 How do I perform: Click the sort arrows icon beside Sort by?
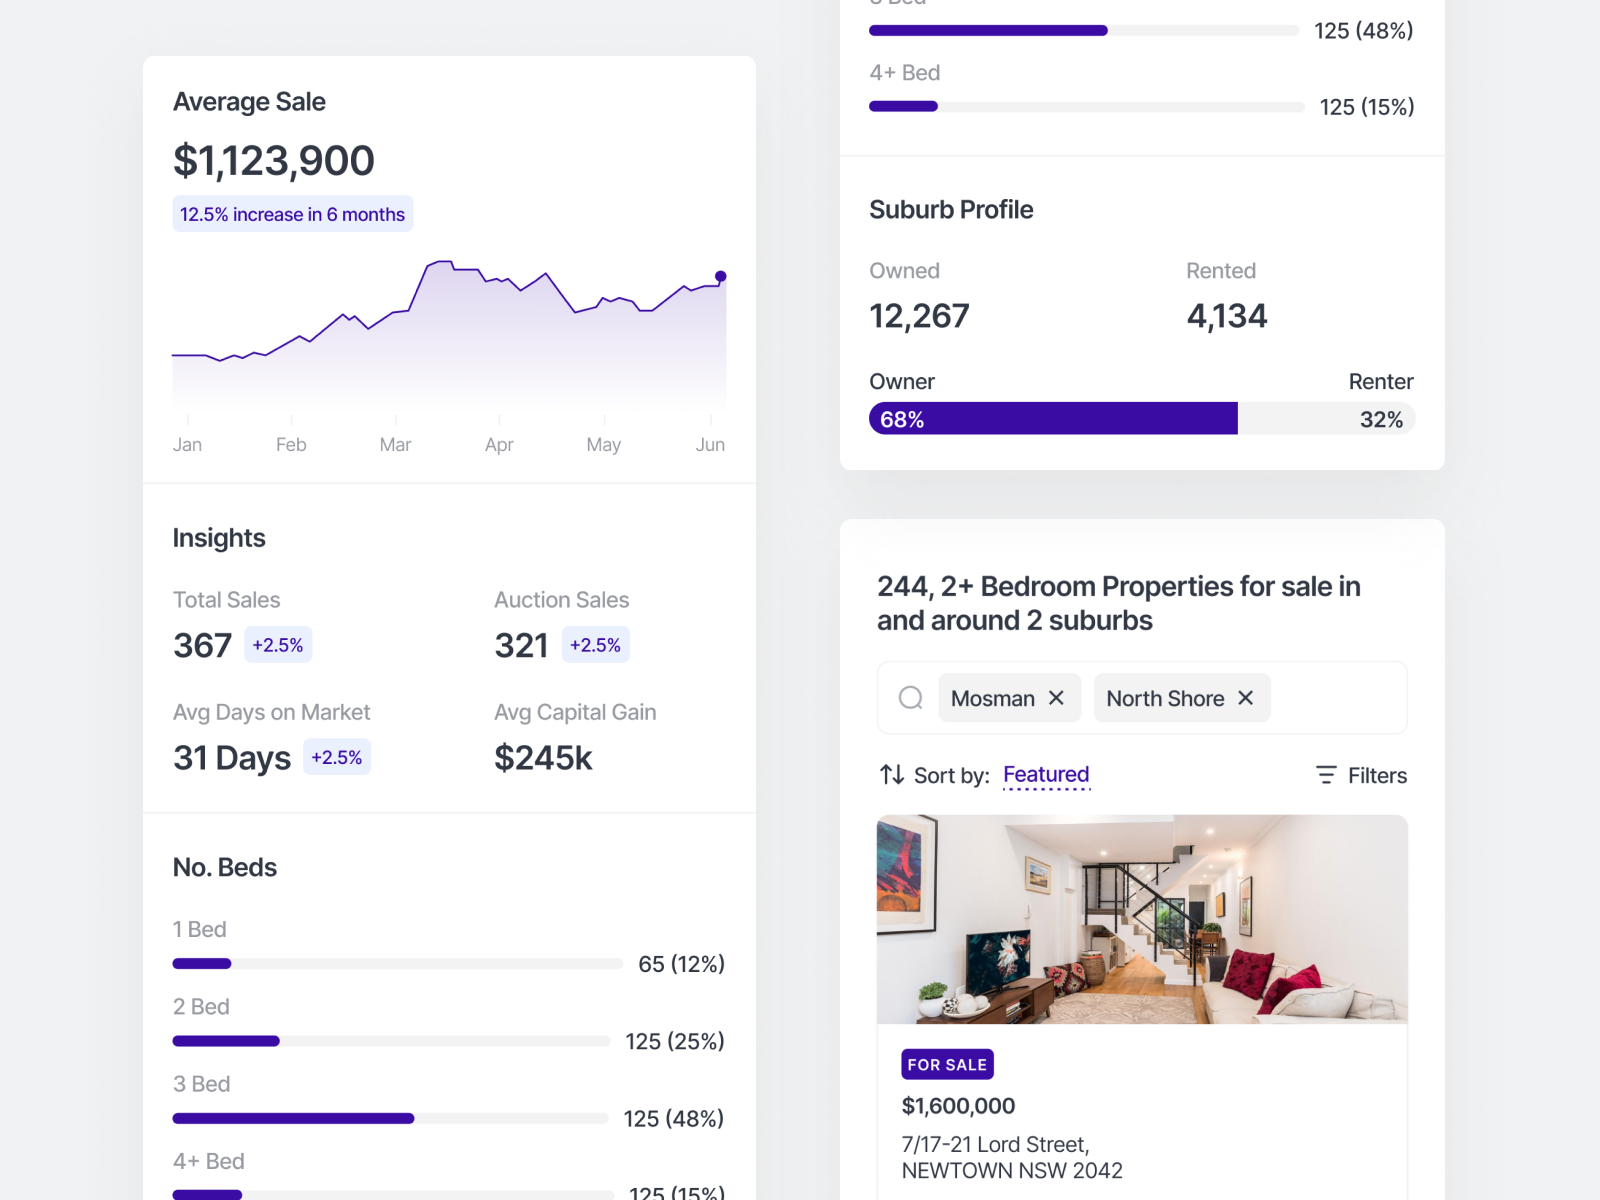891,775
